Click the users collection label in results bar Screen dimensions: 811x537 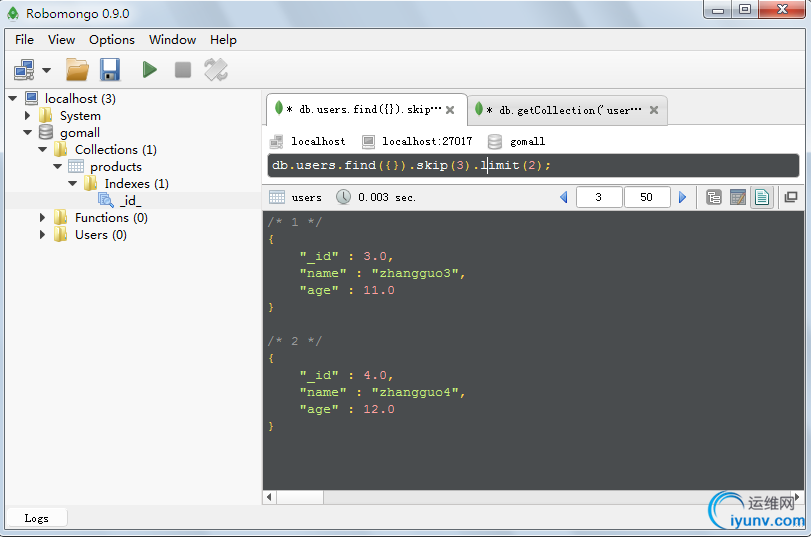[x=306, y=197]
